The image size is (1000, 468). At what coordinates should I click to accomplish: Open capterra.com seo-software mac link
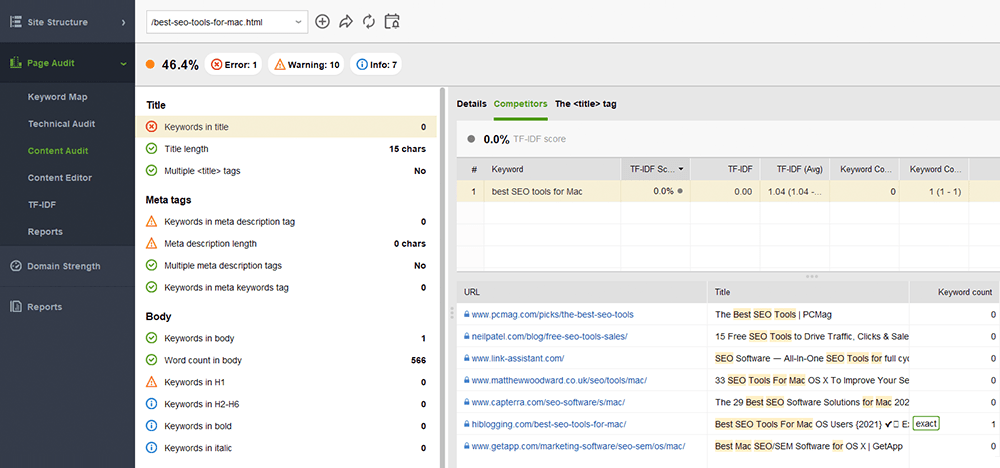(548, 402)
